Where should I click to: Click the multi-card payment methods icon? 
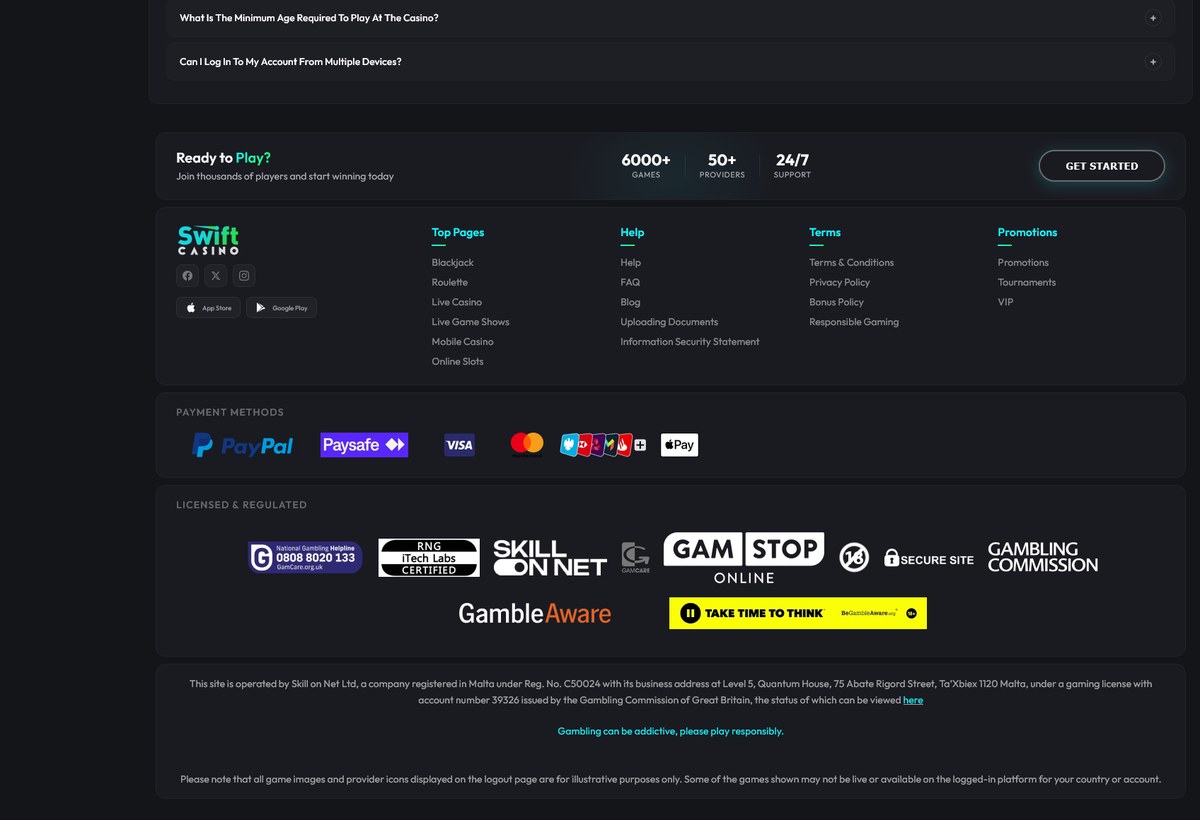(603, 445)
